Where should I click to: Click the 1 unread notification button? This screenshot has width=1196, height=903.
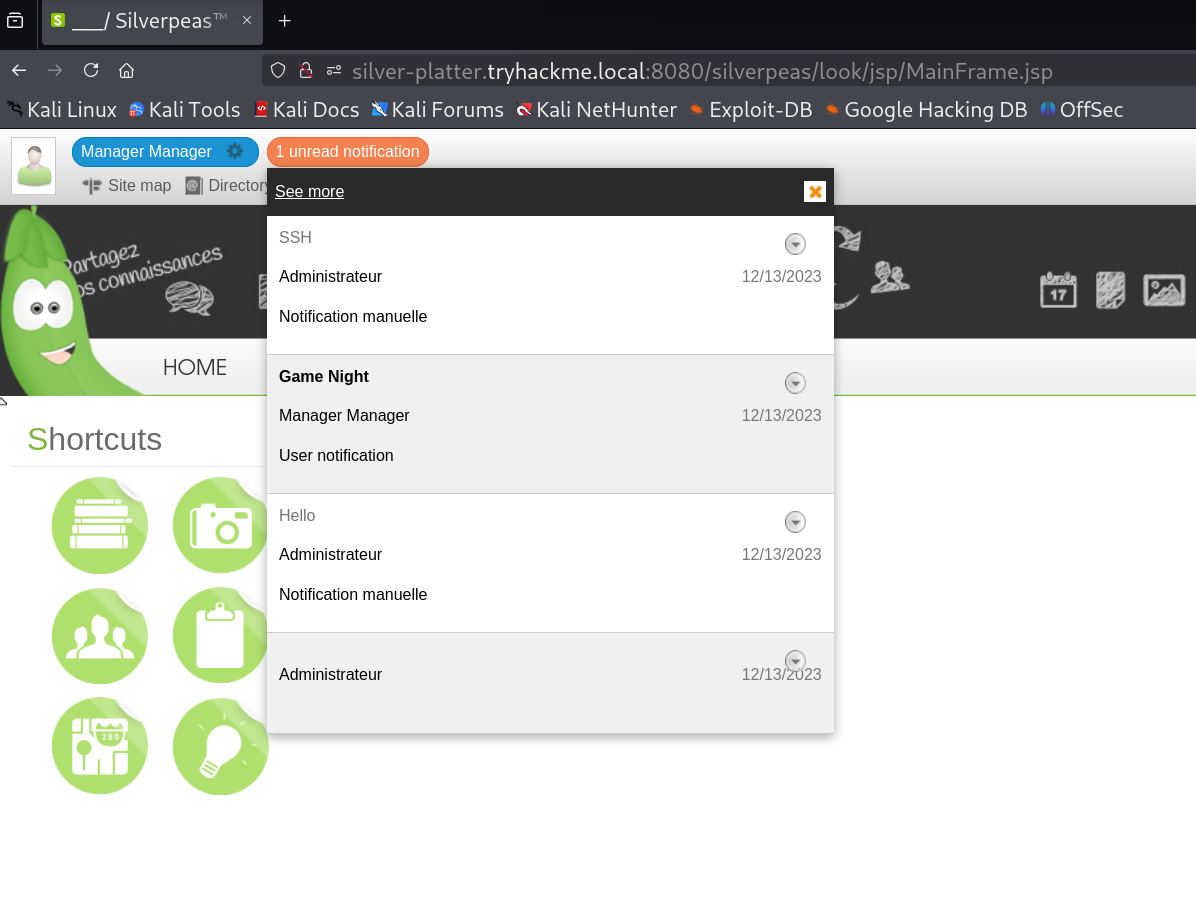[x=347, y=152]
